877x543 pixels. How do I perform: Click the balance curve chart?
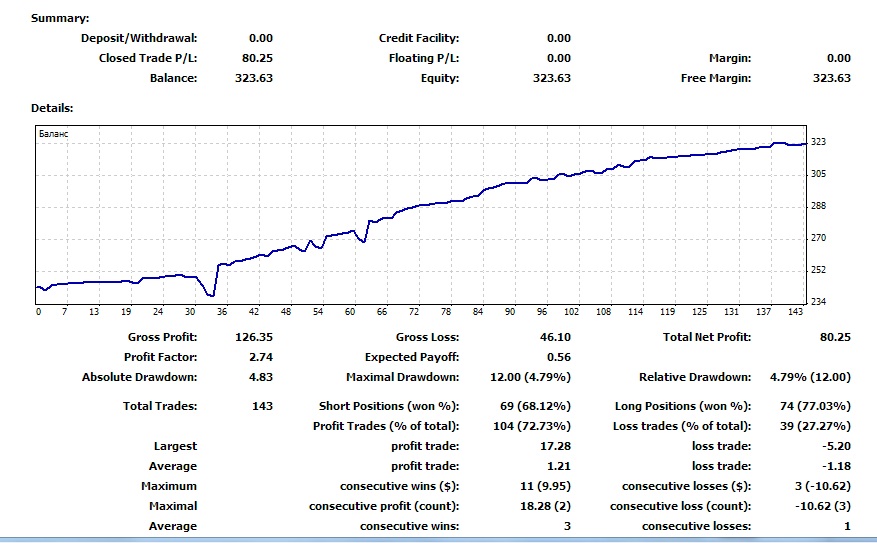(x=421, y=215)
